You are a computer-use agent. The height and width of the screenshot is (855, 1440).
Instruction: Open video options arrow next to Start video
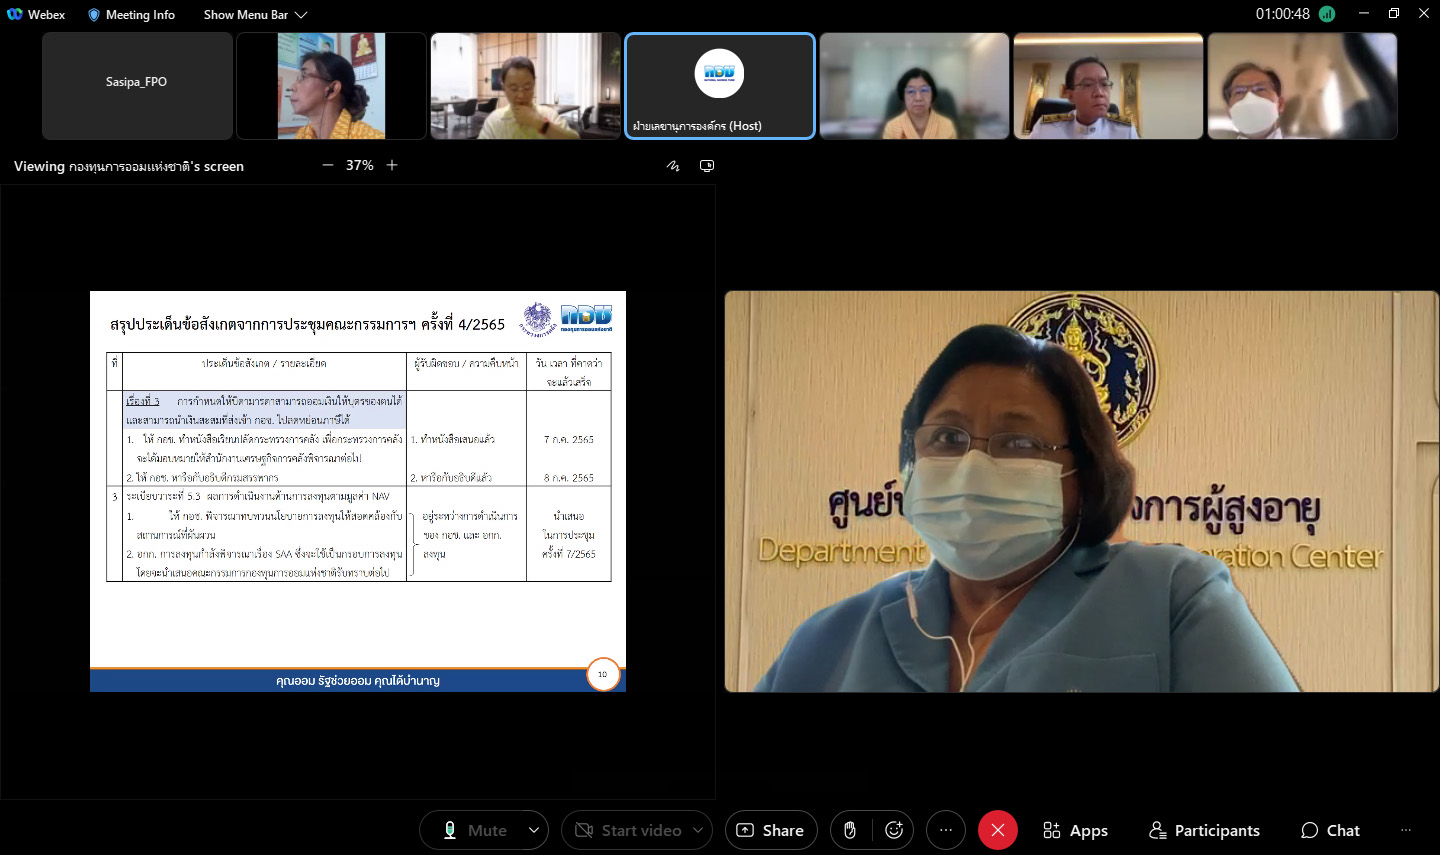coord(698,830)
